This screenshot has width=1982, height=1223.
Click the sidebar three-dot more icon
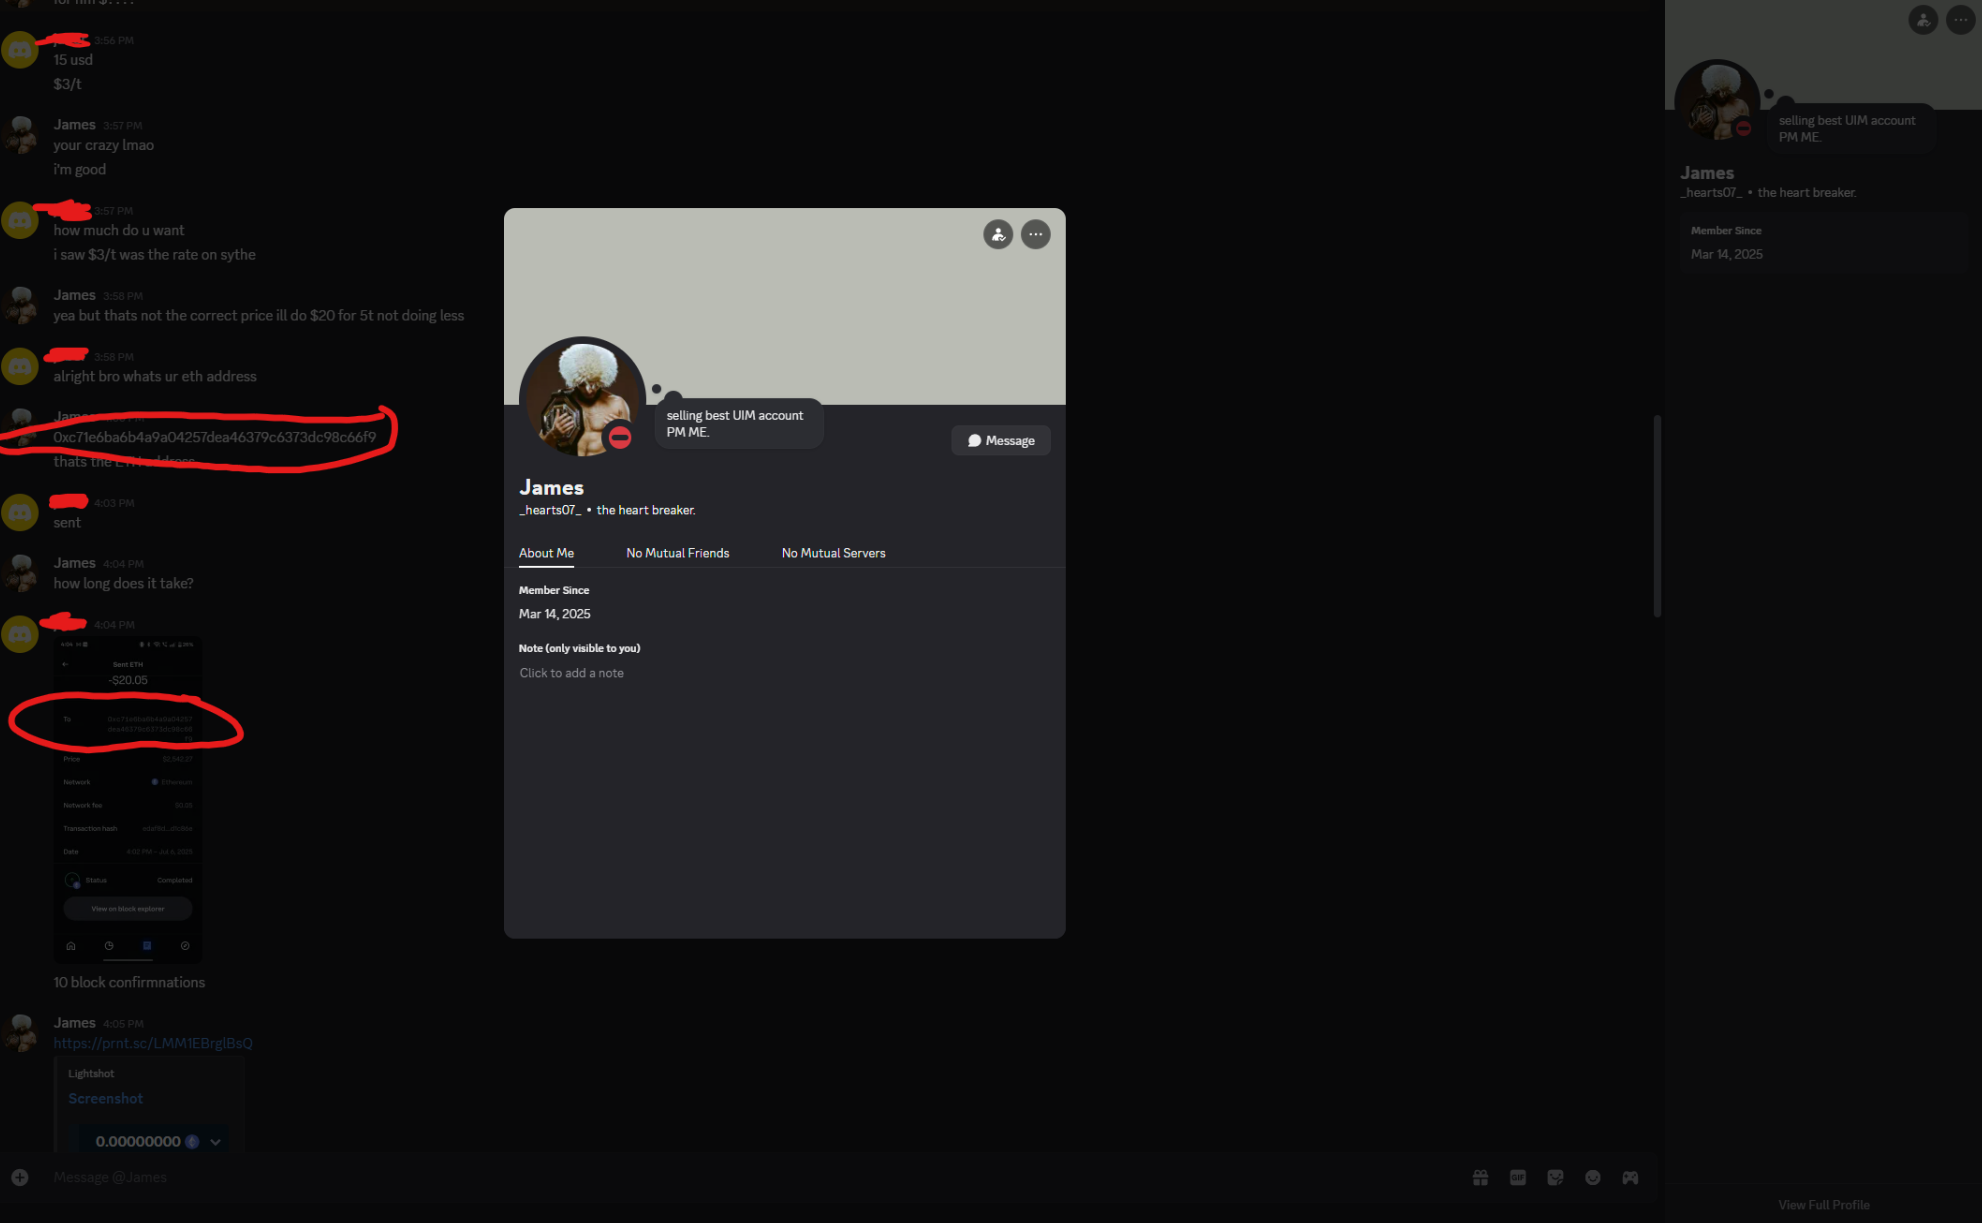1960,20
